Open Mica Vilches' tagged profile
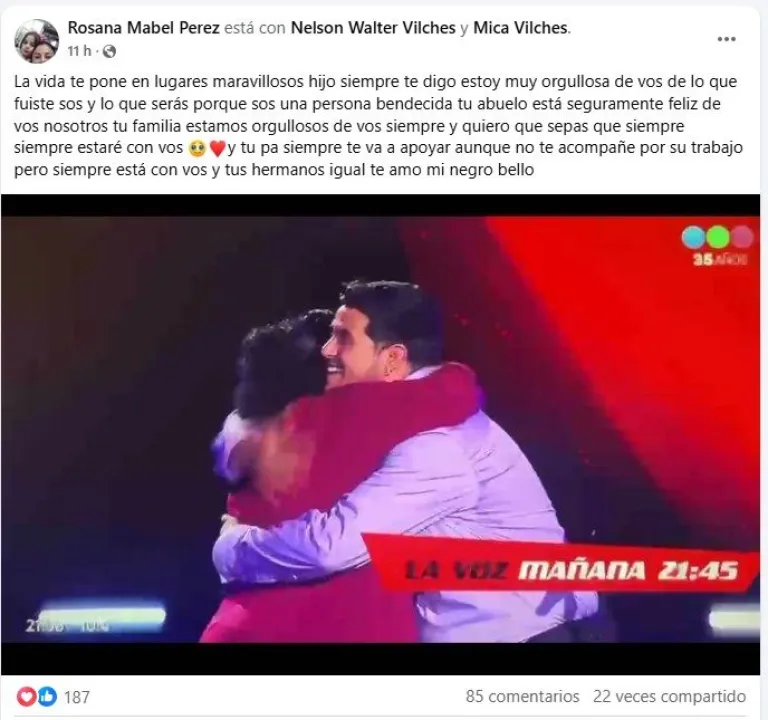This screenshot has width=768, height=720. [521, 28]
